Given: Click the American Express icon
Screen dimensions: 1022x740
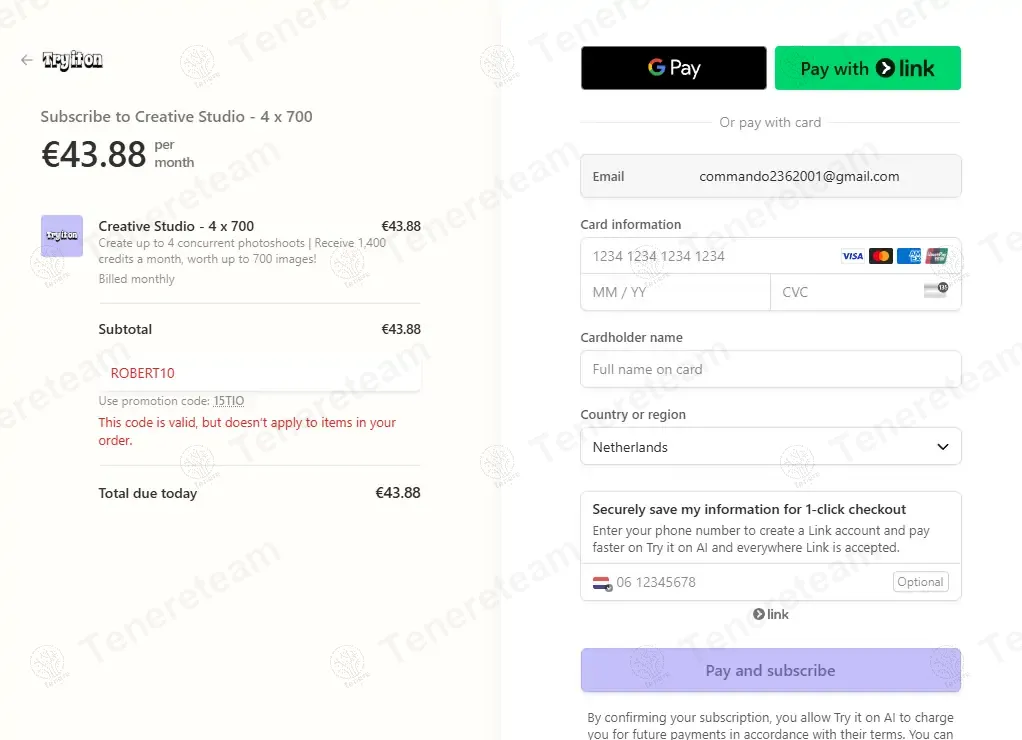Looking at the screenshot, I should (x=908, y=256).
